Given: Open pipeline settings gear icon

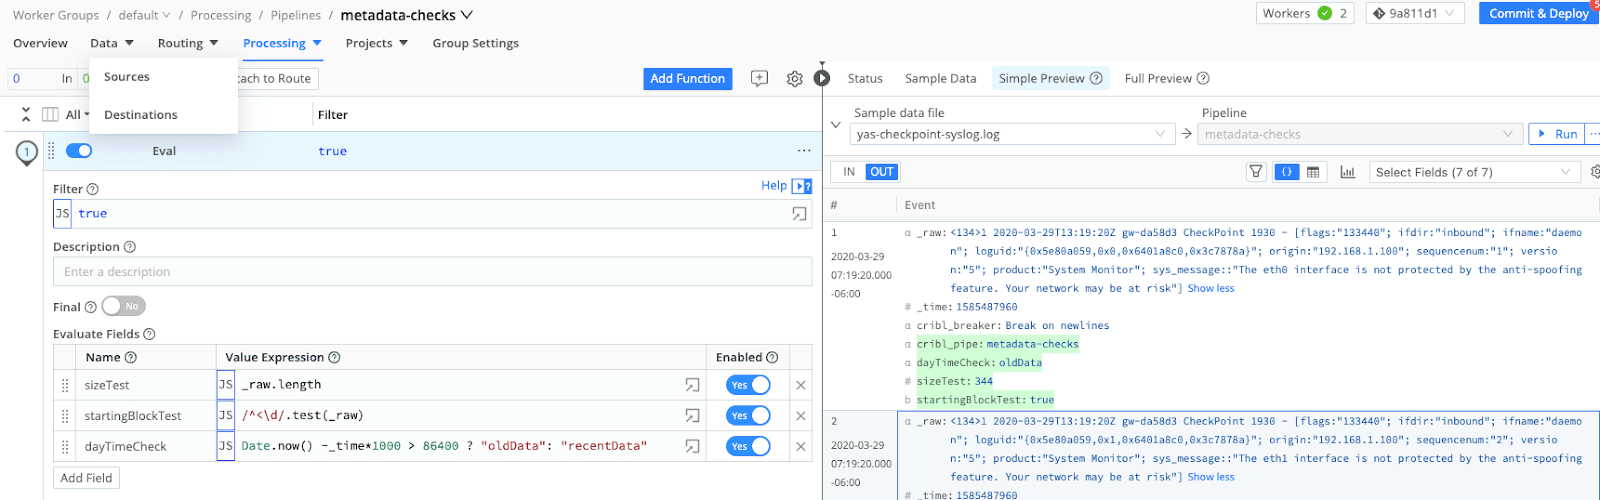Looking at the screenshot, I should pos(794,79).
